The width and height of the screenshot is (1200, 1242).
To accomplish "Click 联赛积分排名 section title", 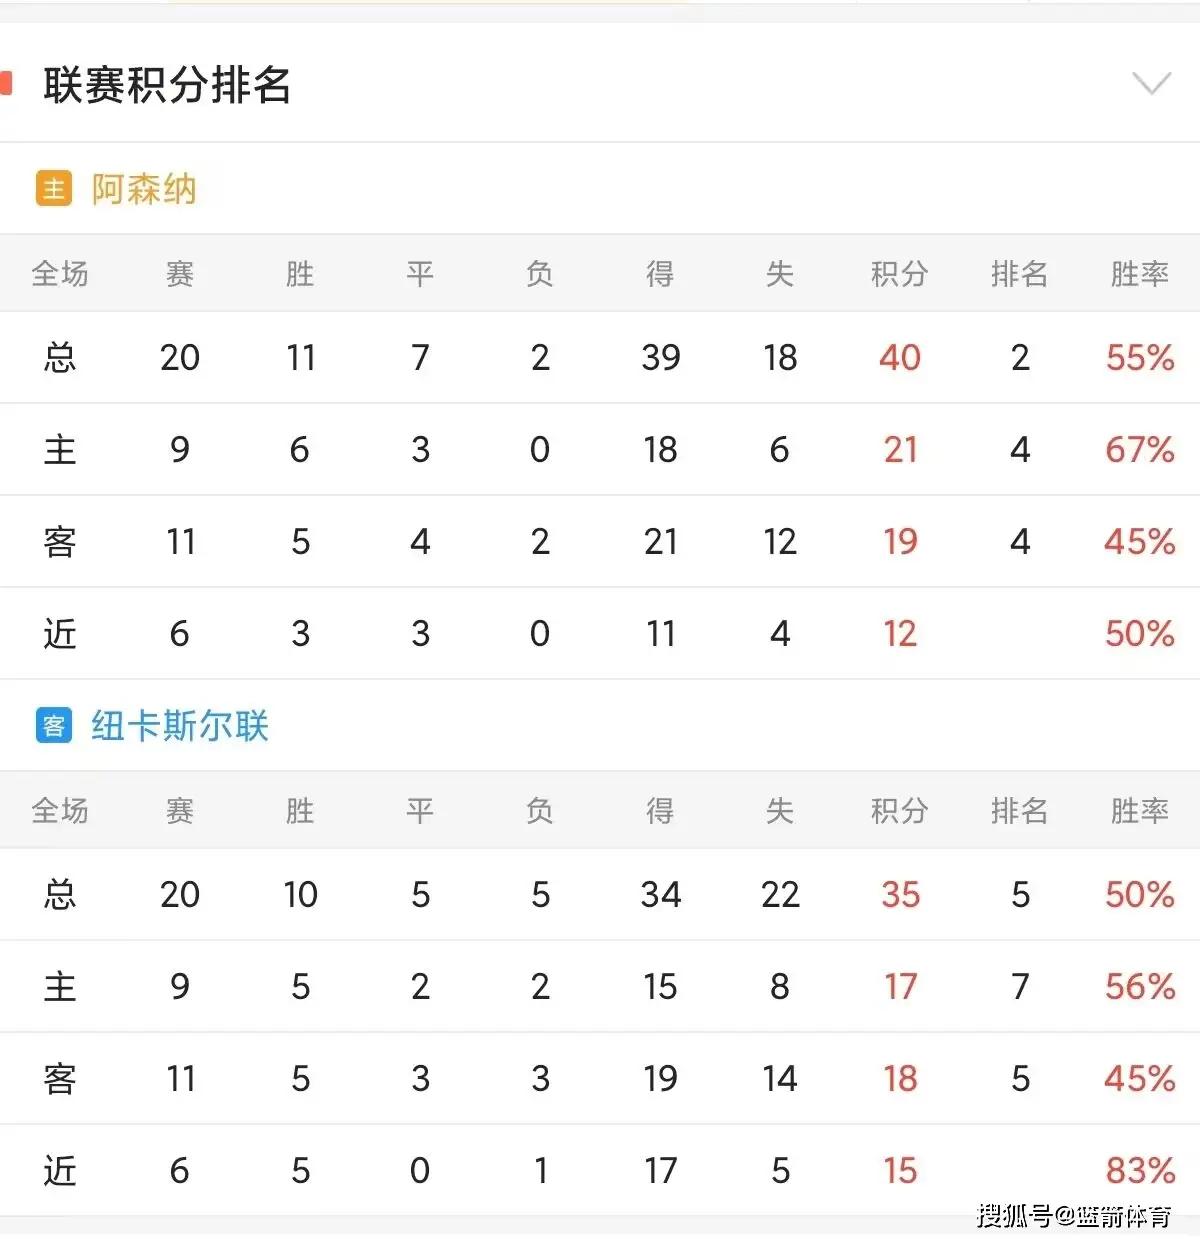I will pyautogui.click(x=167, y=84).
